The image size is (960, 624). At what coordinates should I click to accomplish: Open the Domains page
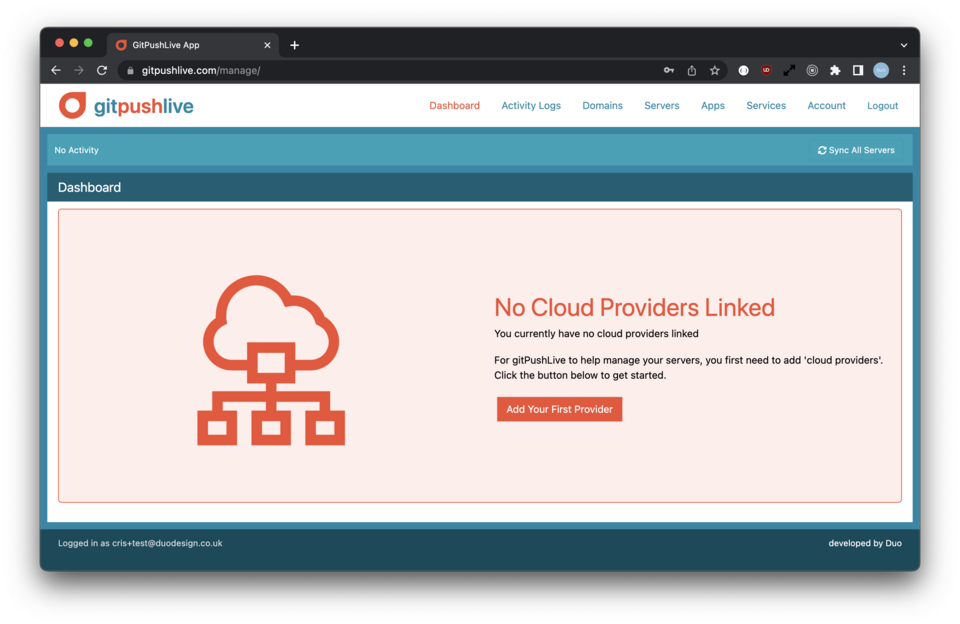[x=602, y=105]
